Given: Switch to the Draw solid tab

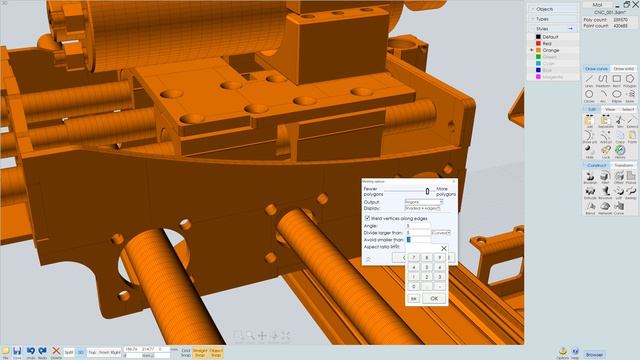Looking at the screenshot, I should pyautogui.click(x=624, y=69).
